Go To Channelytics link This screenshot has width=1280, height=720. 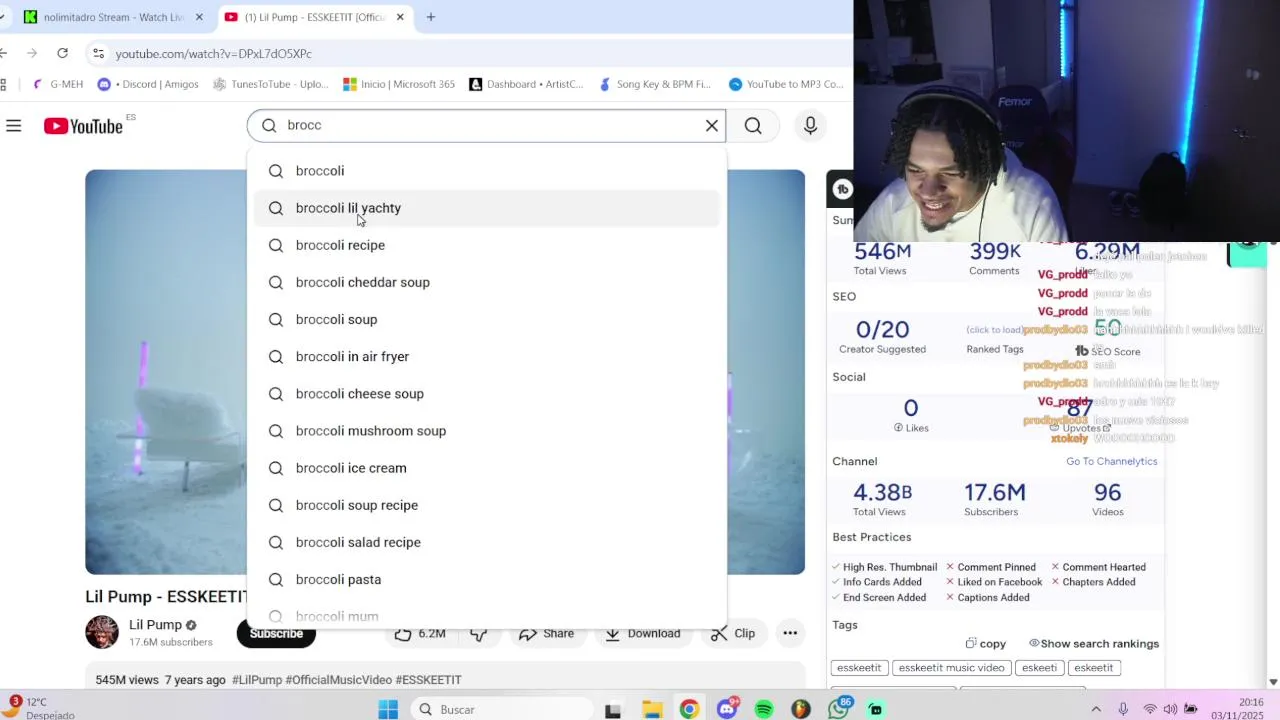1111,461
